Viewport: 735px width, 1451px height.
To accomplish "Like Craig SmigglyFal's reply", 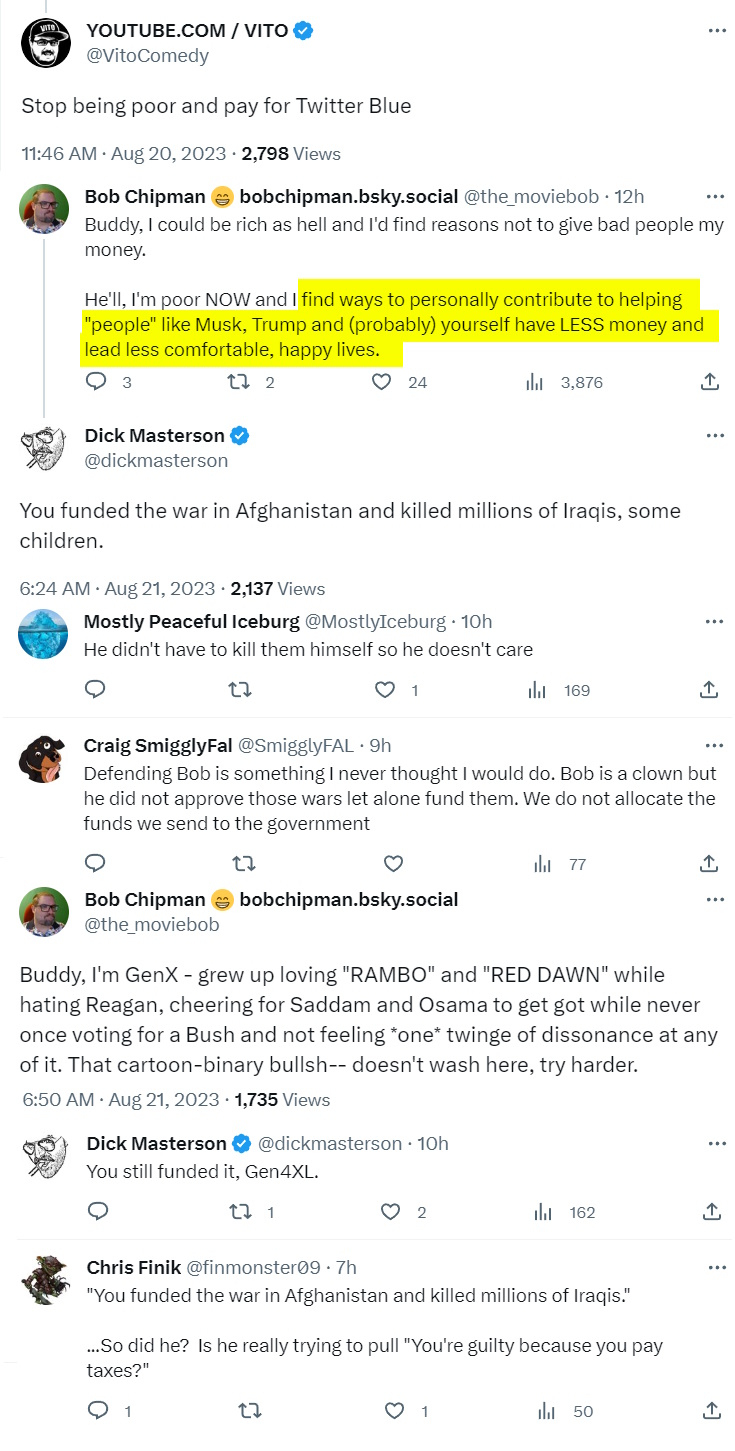I will (x=394, y=863).
